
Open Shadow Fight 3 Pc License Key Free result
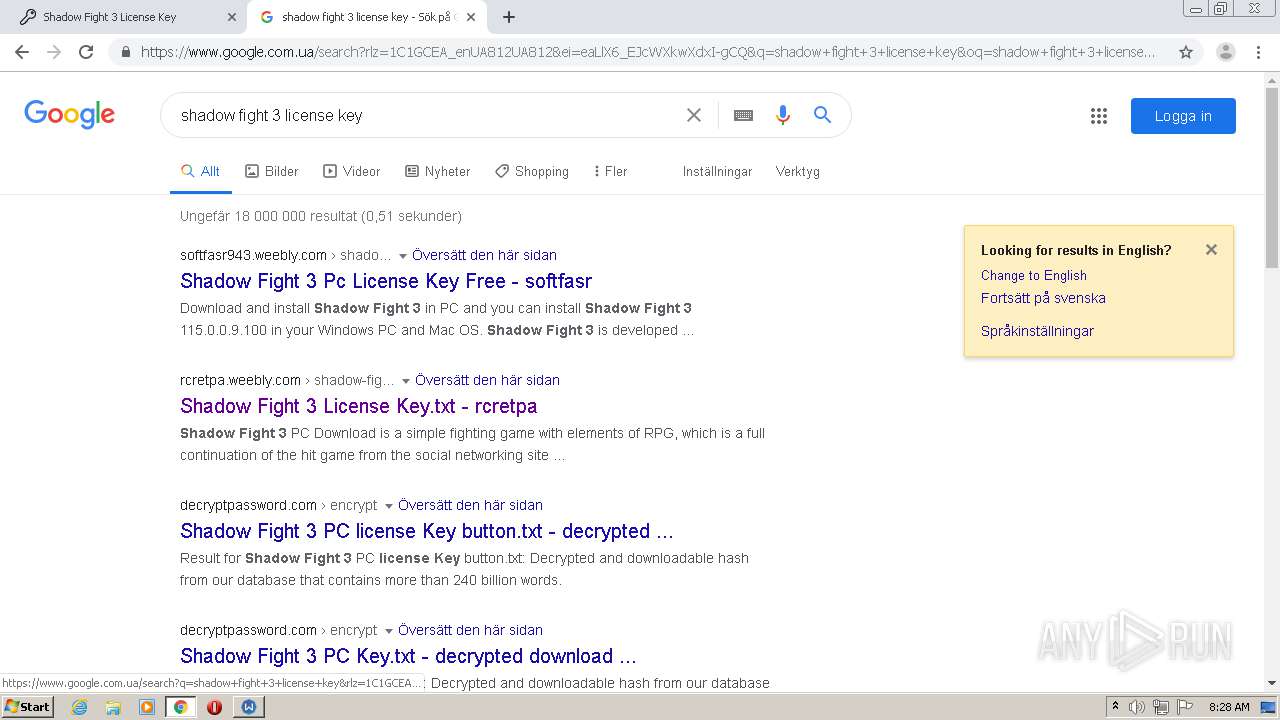click(386, 281)
